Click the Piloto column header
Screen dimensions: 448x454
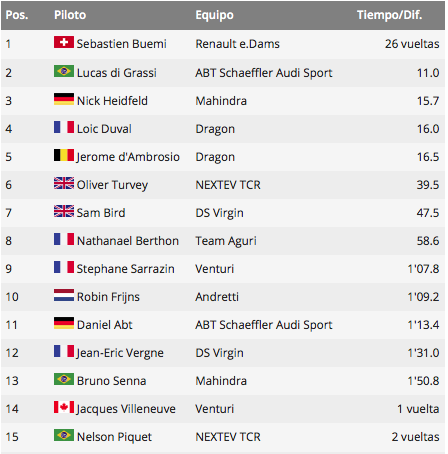point(70,15)
